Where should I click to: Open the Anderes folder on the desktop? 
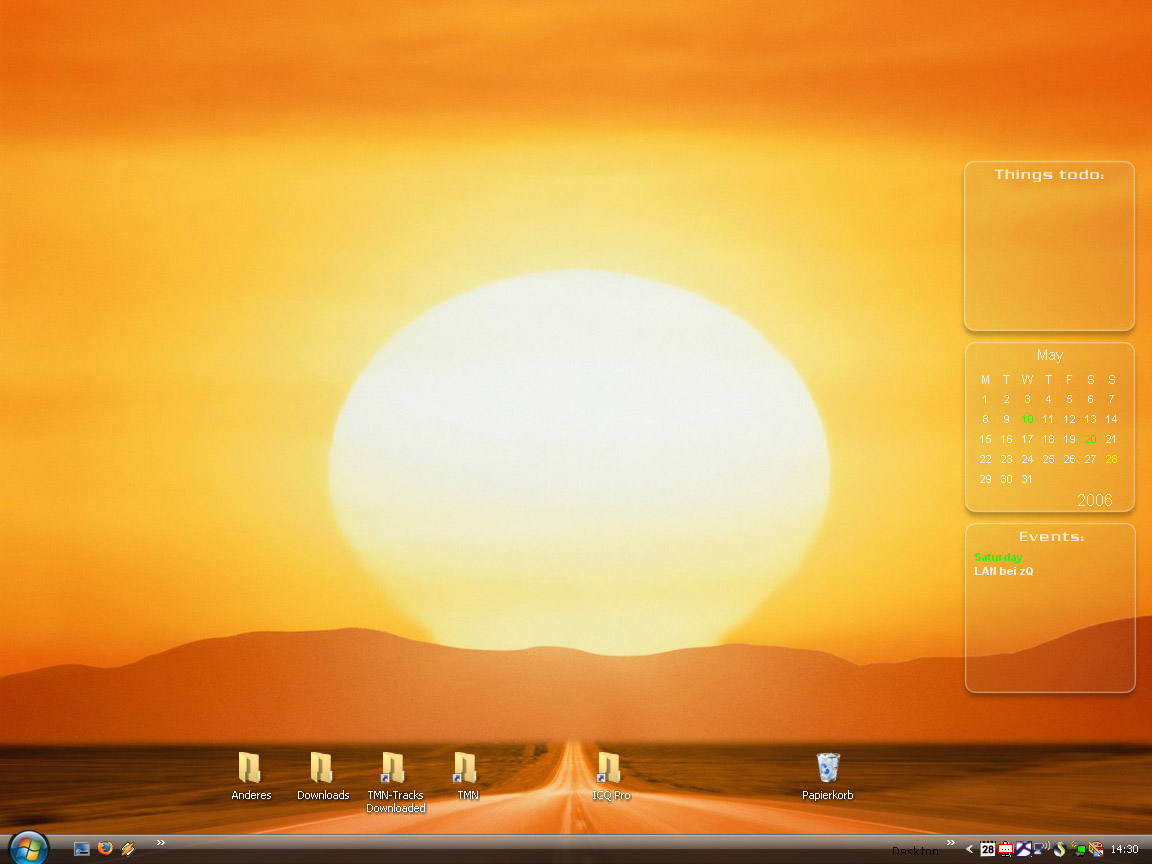pos(250,769)
